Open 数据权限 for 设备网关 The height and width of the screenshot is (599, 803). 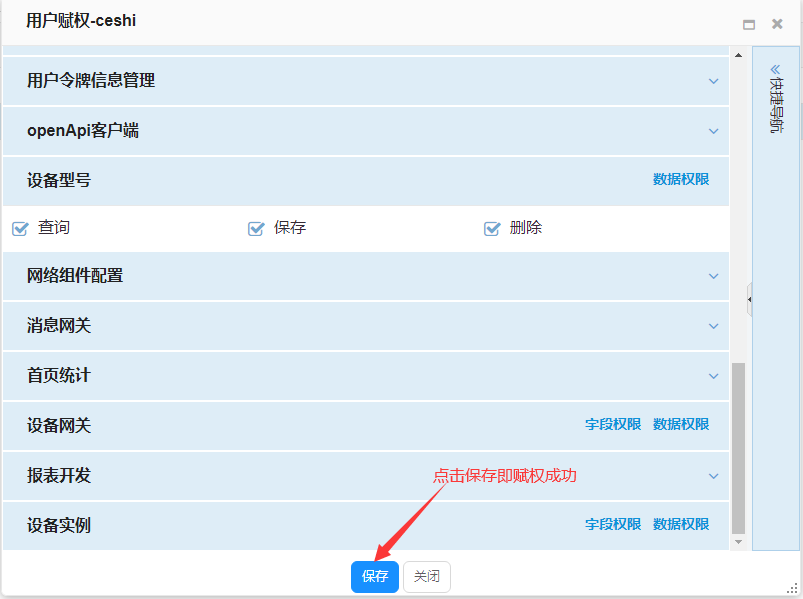[681, 425]
